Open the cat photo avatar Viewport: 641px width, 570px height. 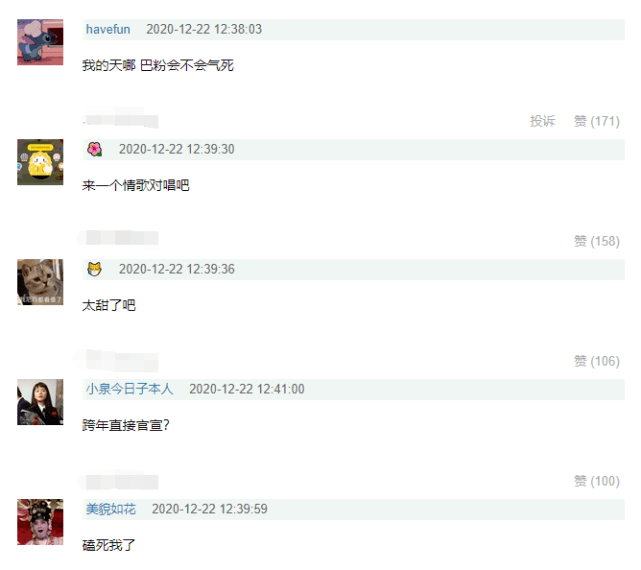point(40,282)
